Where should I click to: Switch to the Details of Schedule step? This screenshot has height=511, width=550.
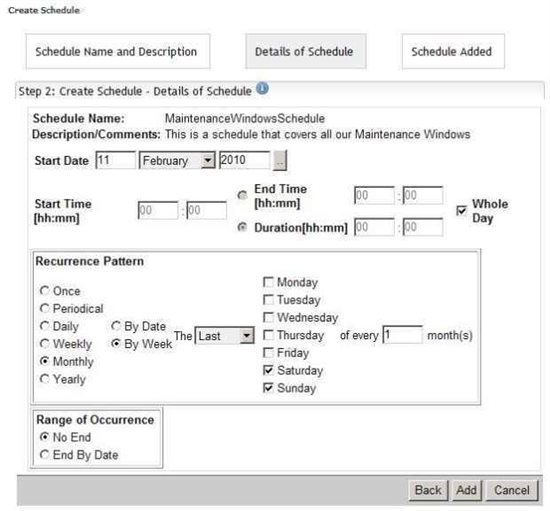pos(306,52)
